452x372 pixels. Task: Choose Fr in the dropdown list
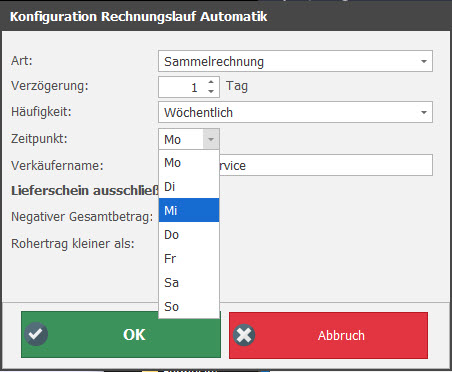point(189,259)
